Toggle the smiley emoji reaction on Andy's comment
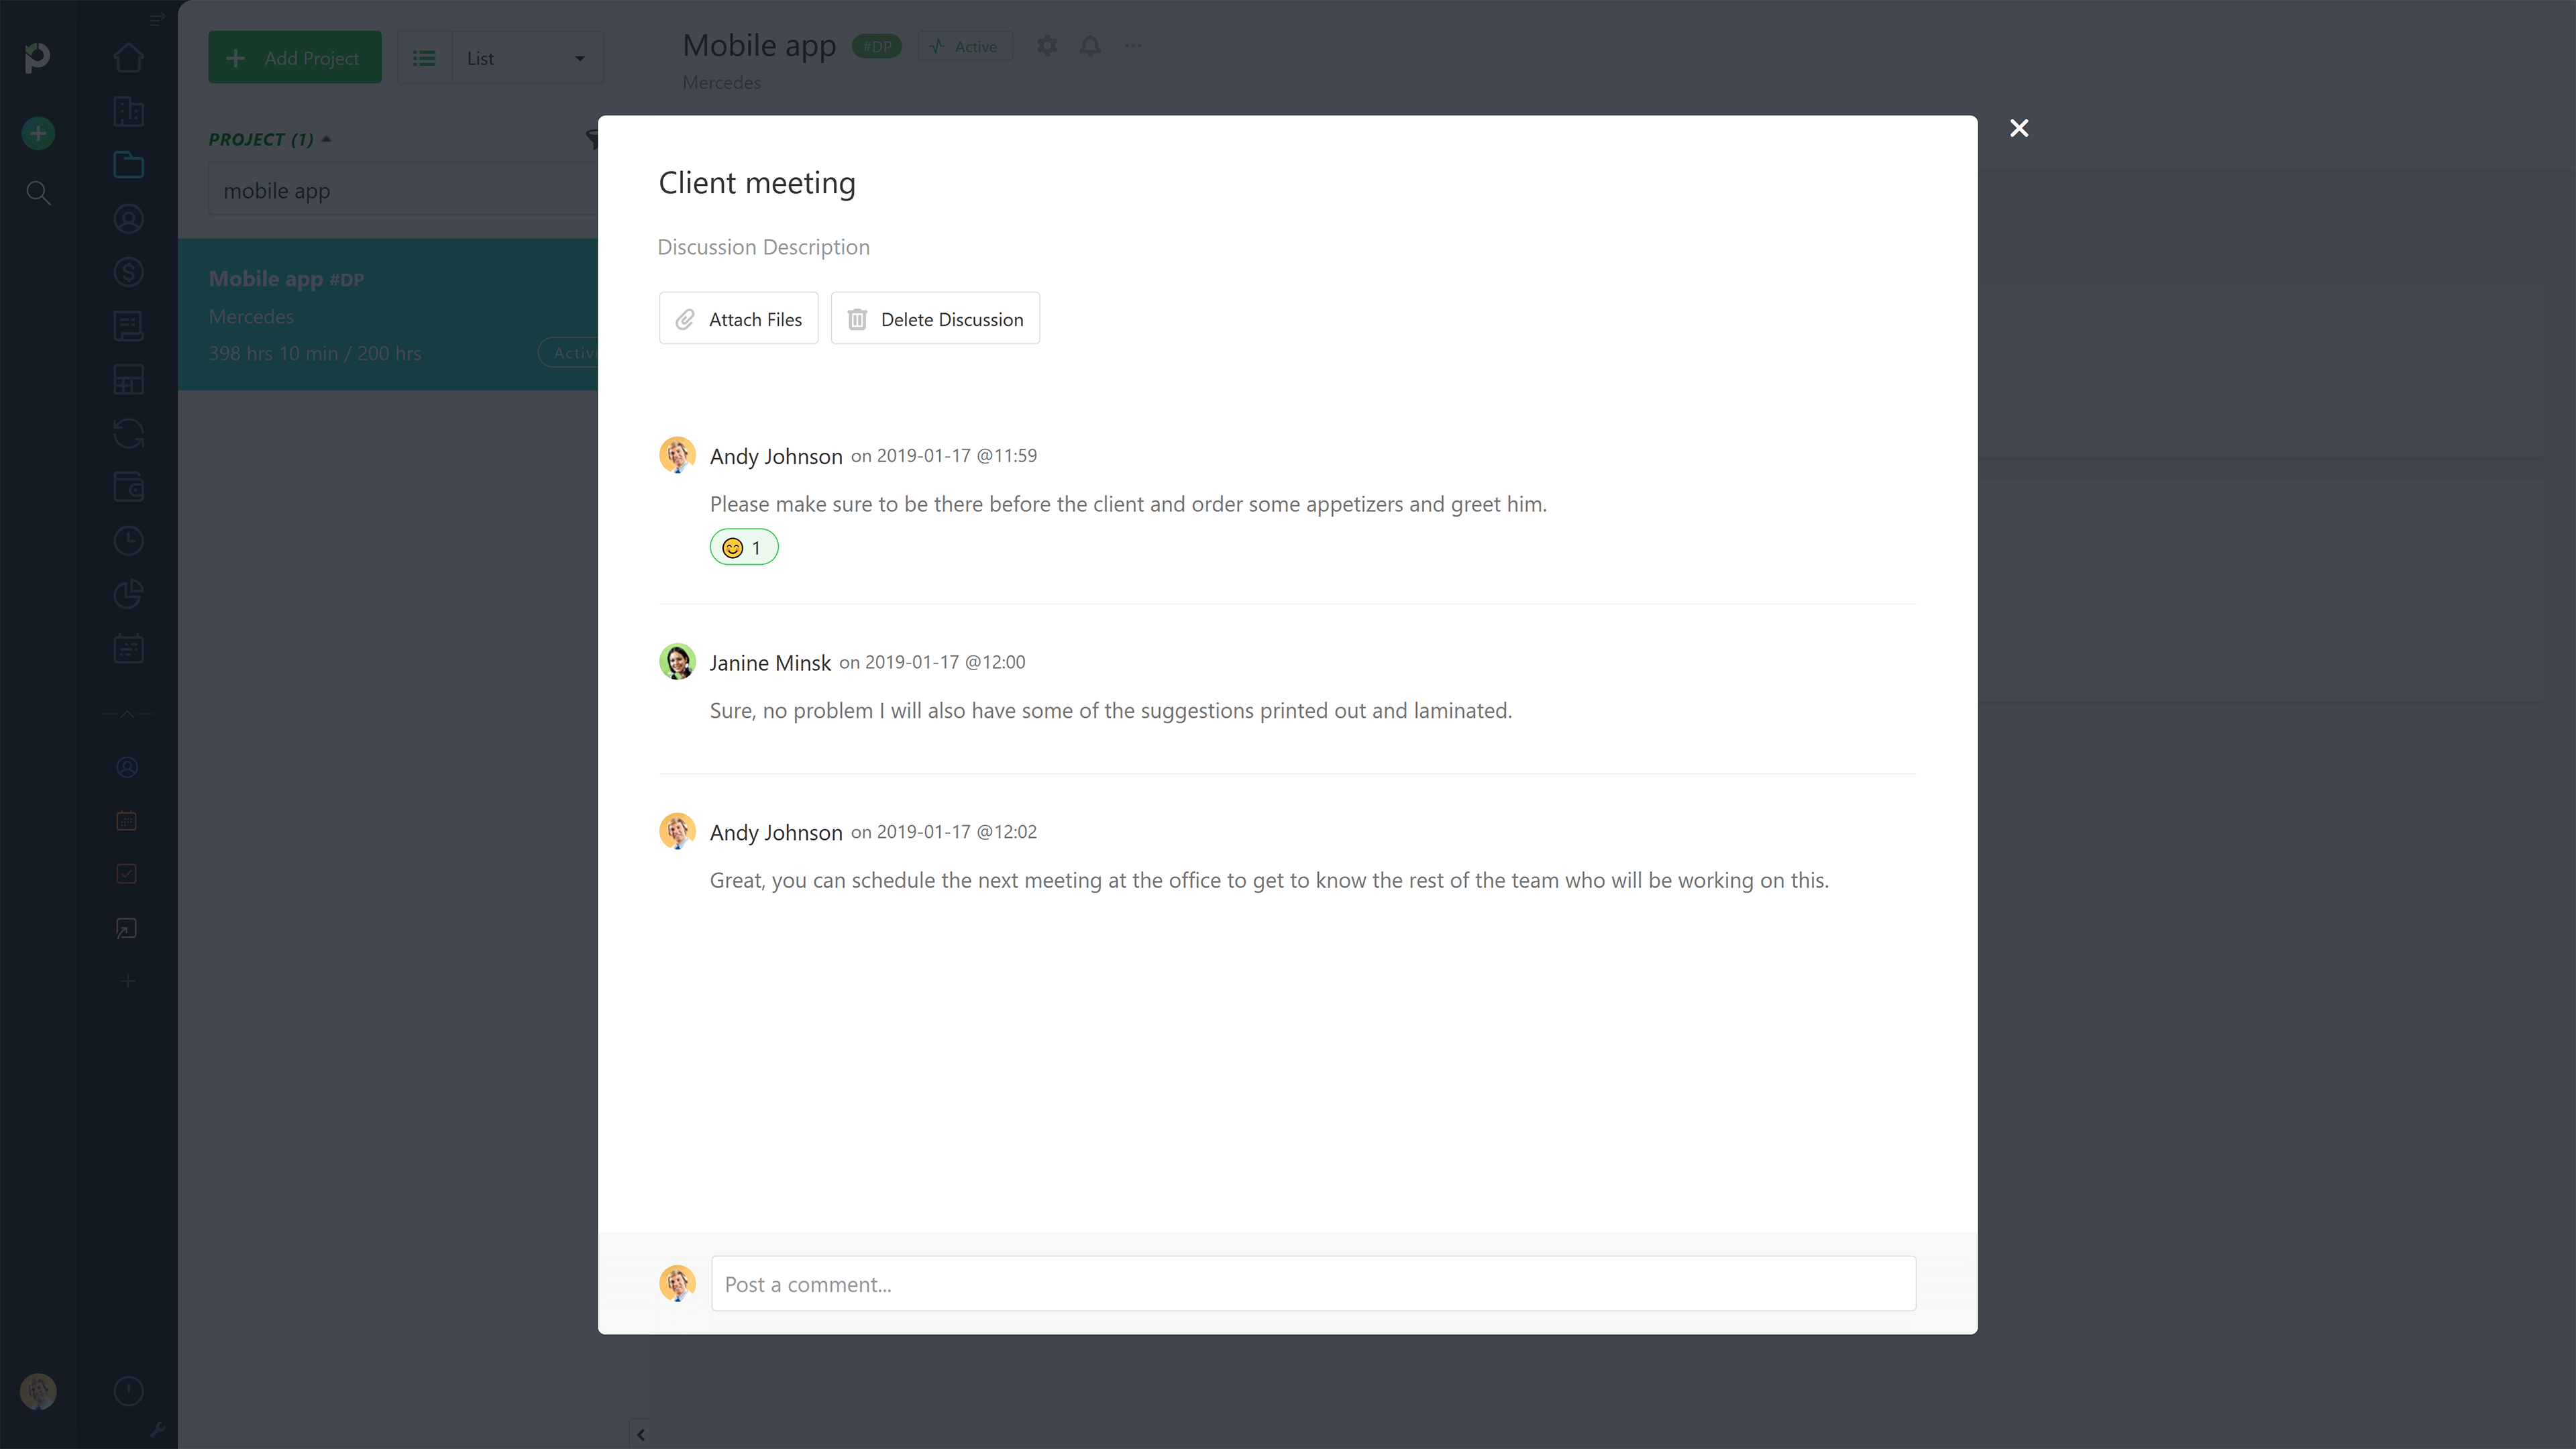 tap(743, 548)
